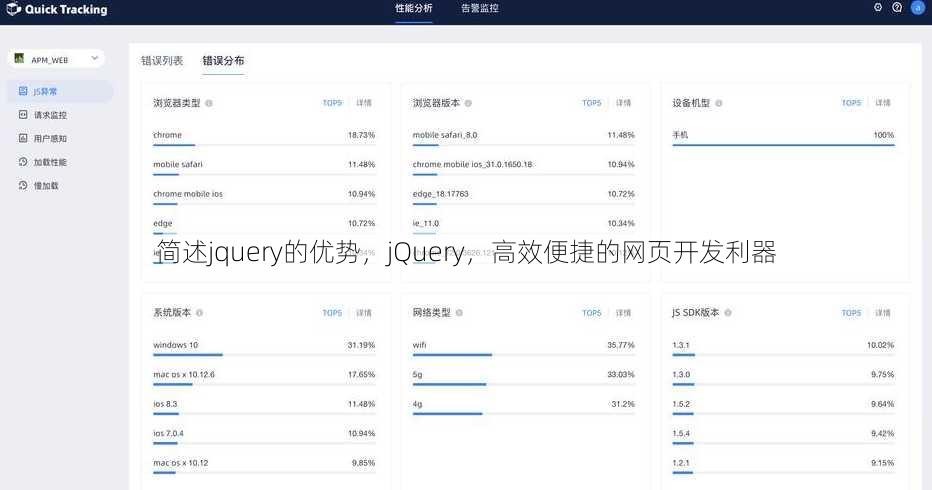Select TOP5 in 浏览器类型 card
Screen dimensions: 932x490
332,103
